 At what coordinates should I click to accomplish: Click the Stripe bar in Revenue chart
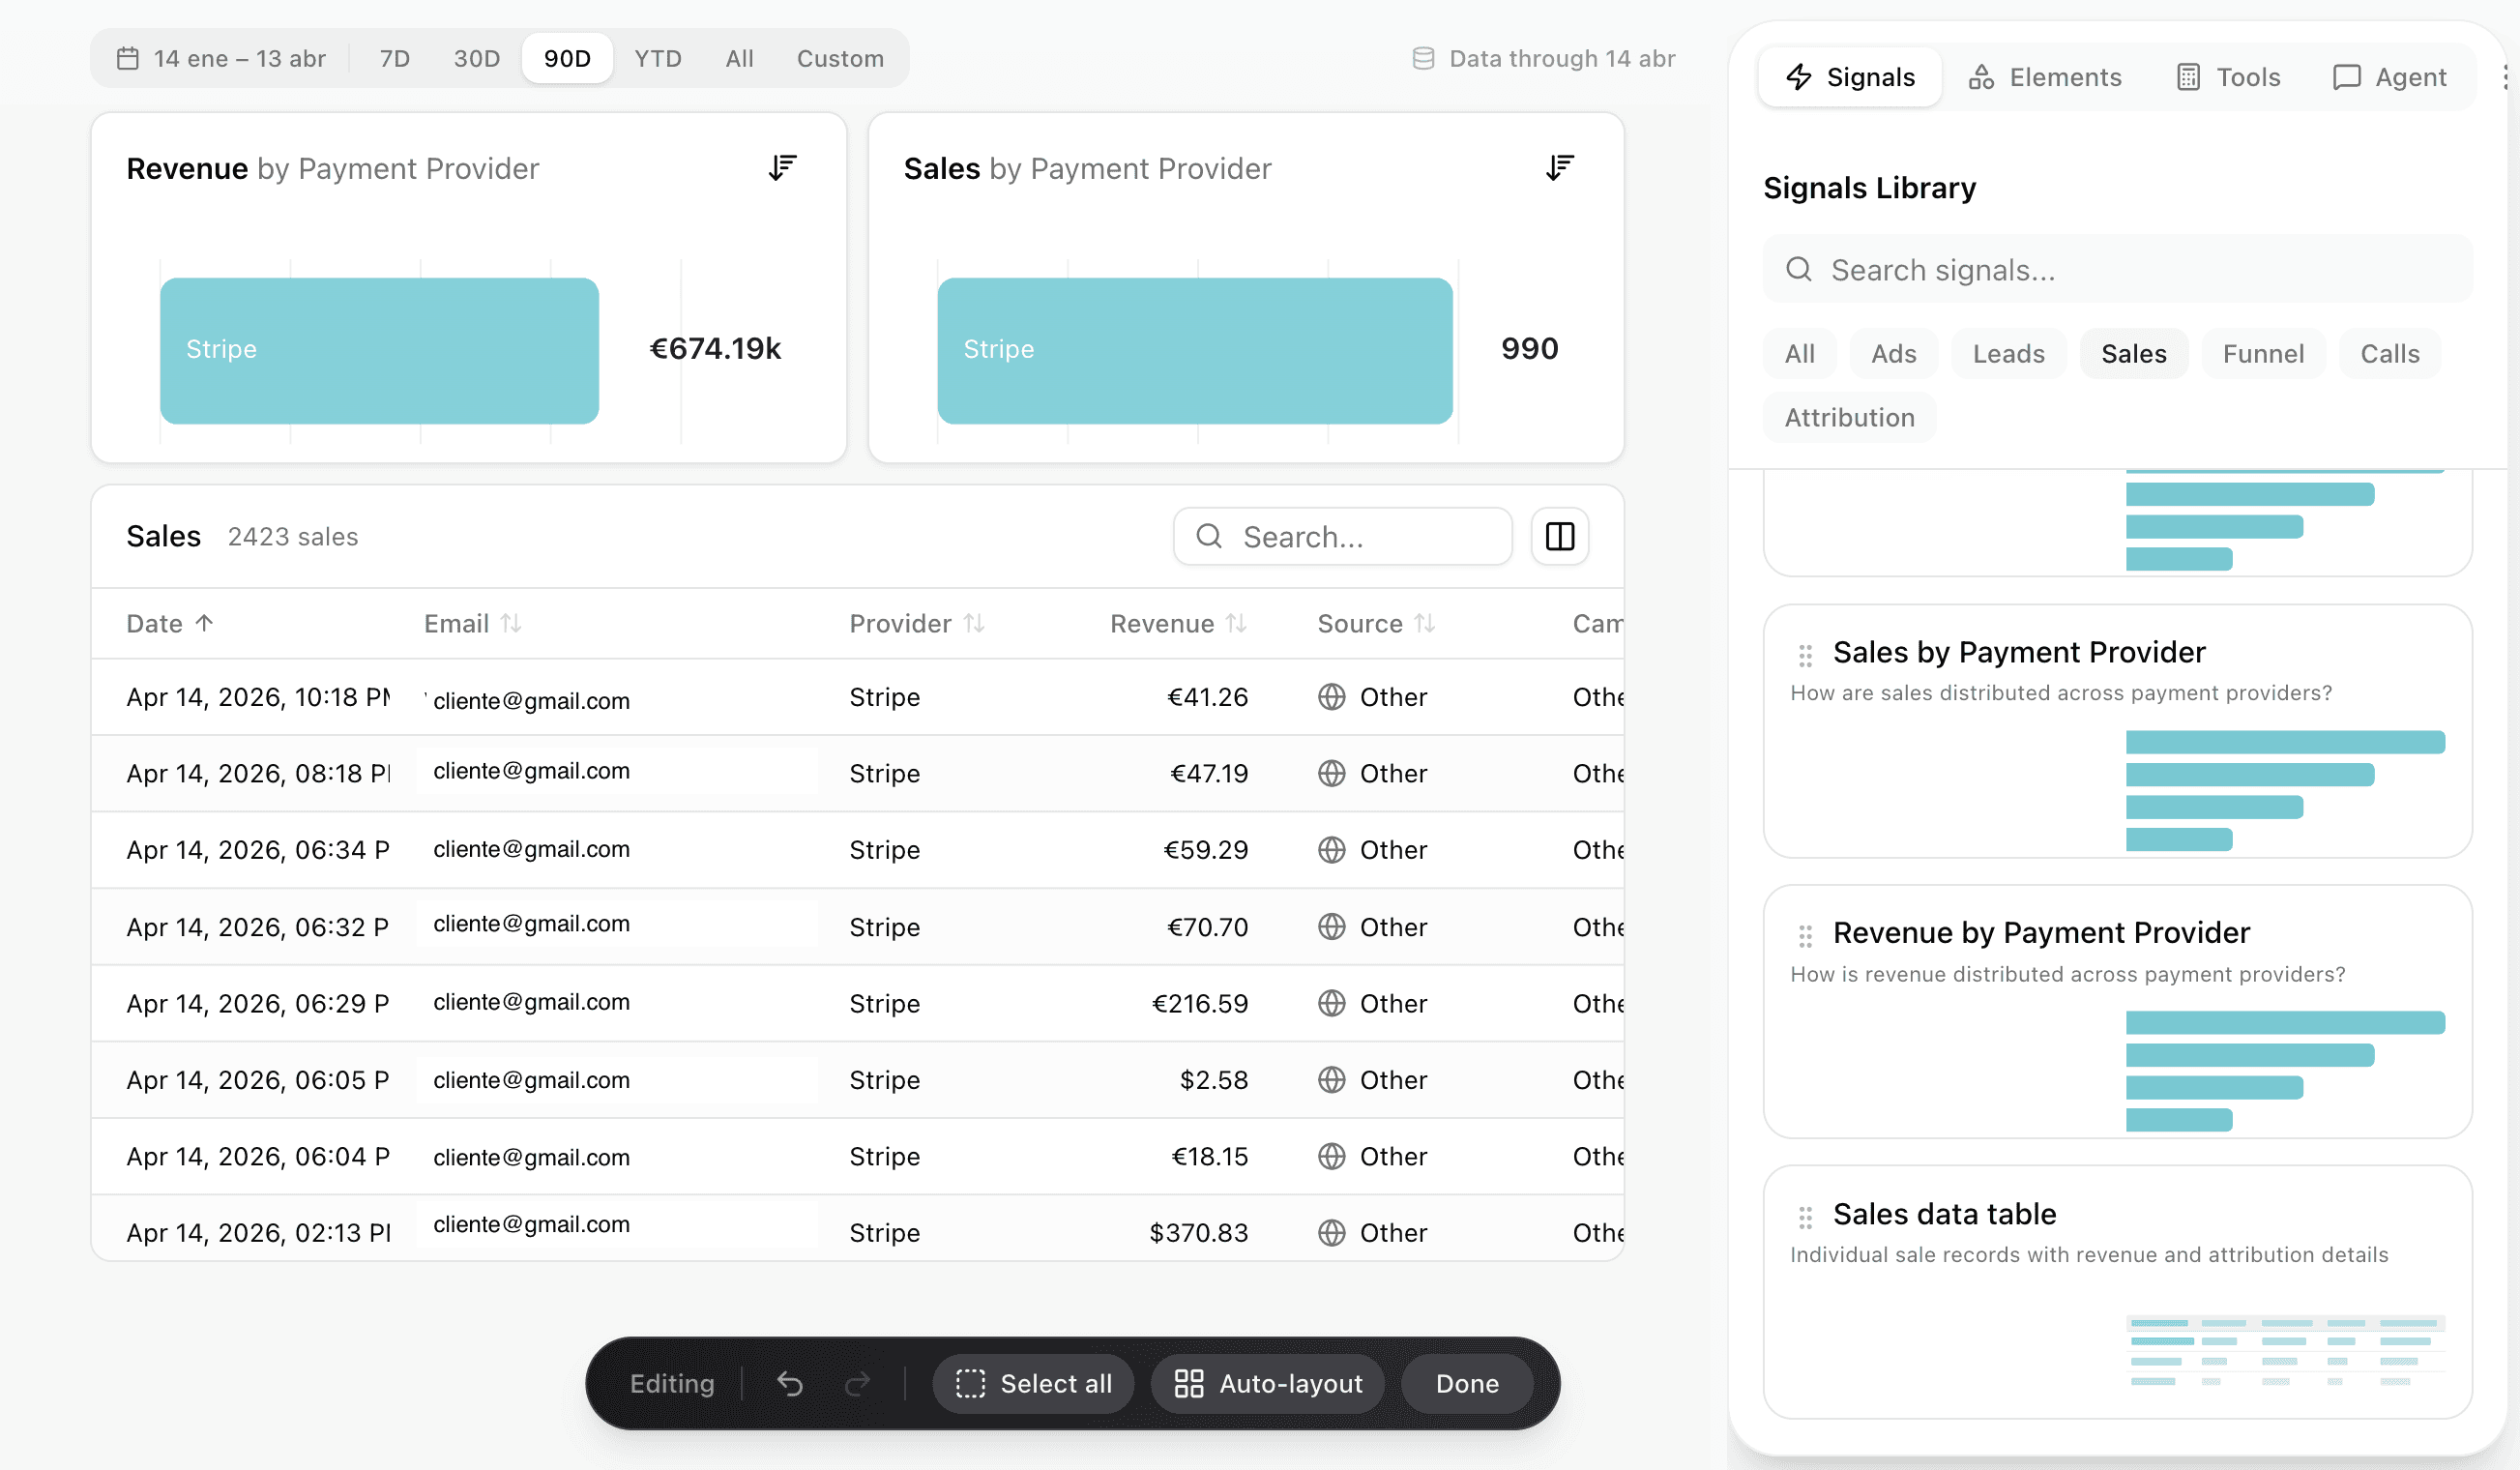(379, 350)
